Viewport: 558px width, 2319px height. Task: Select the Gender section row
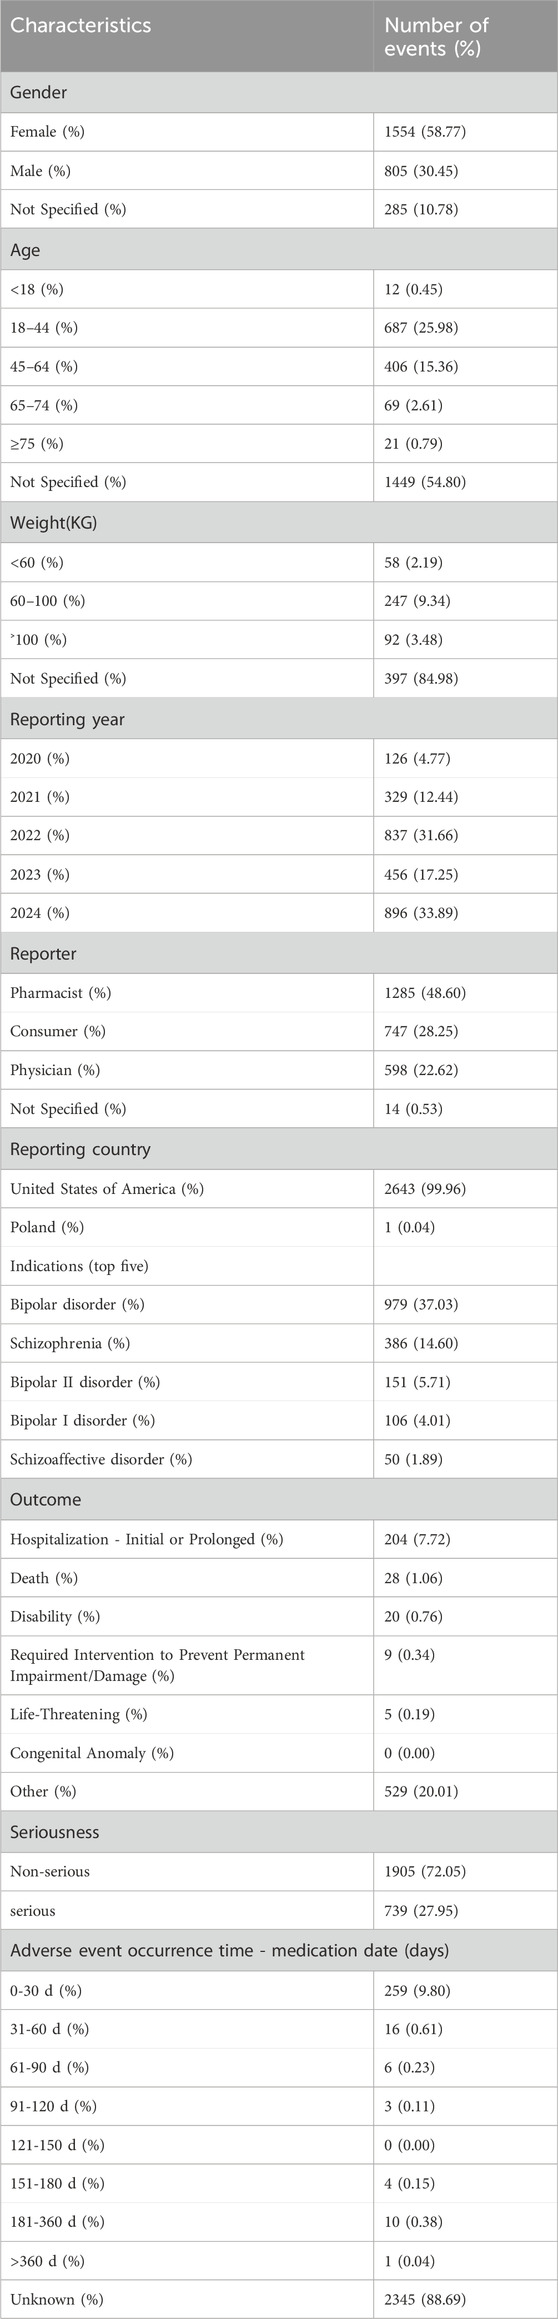[x=279, y=92]
